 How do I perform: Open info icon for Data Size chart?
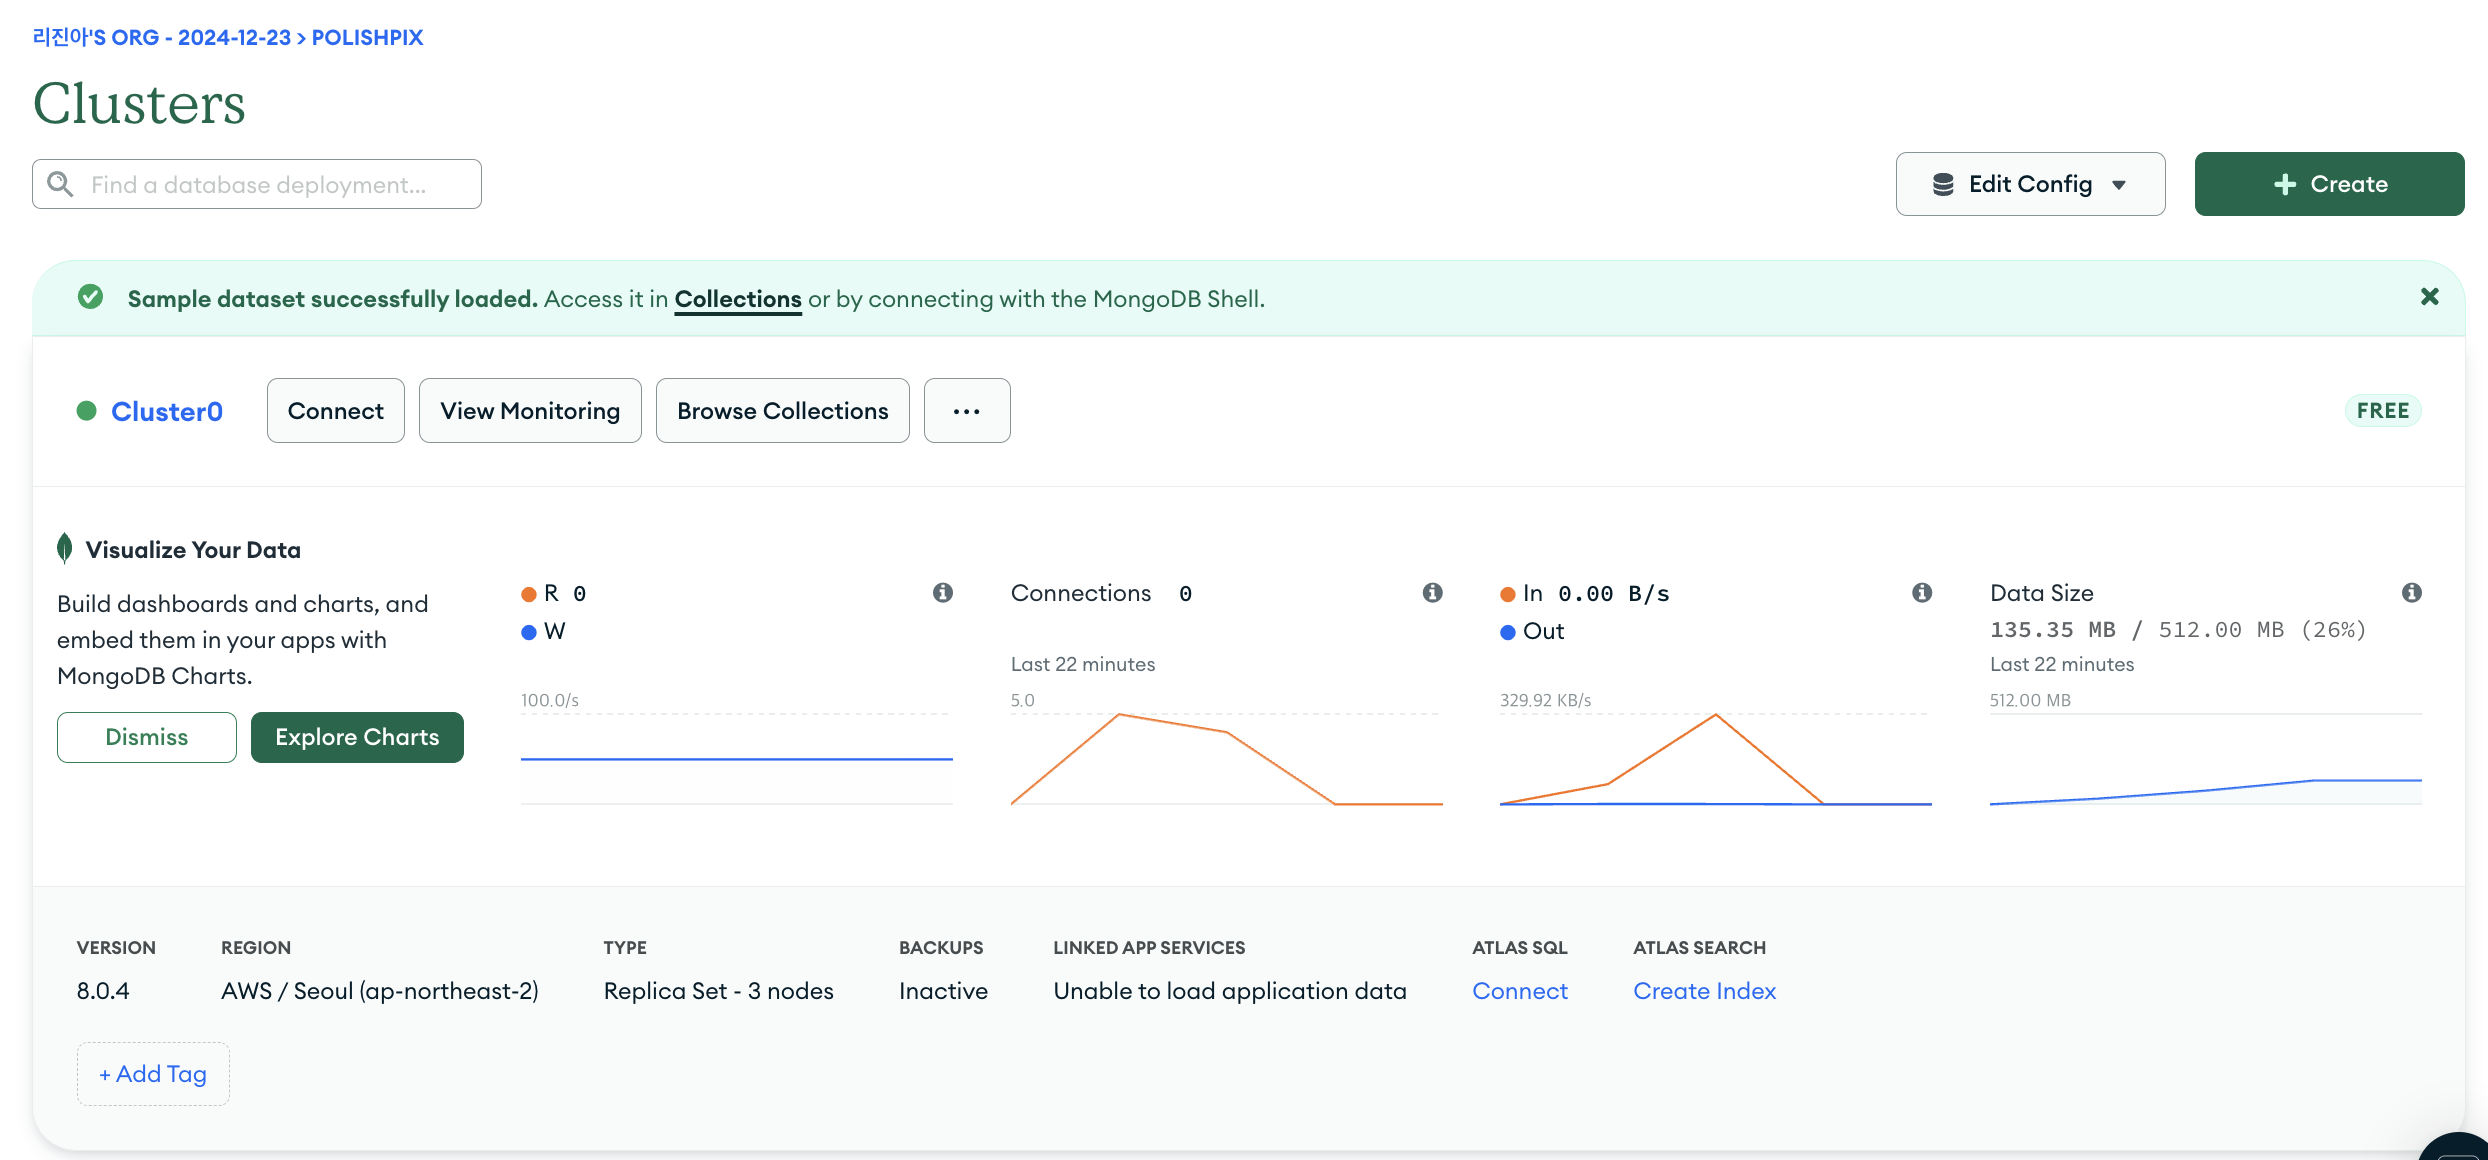[2412, 593]
